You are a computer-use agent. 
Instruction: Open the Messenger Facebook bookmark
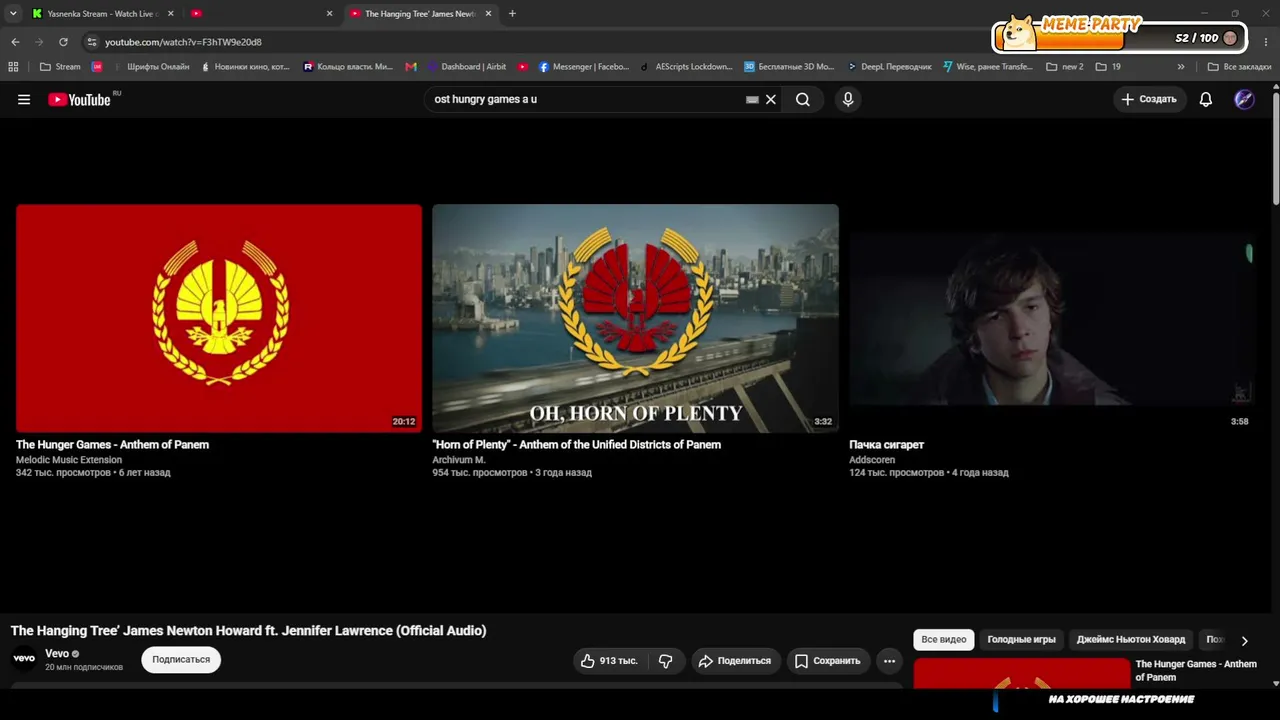tap(584, 67)
